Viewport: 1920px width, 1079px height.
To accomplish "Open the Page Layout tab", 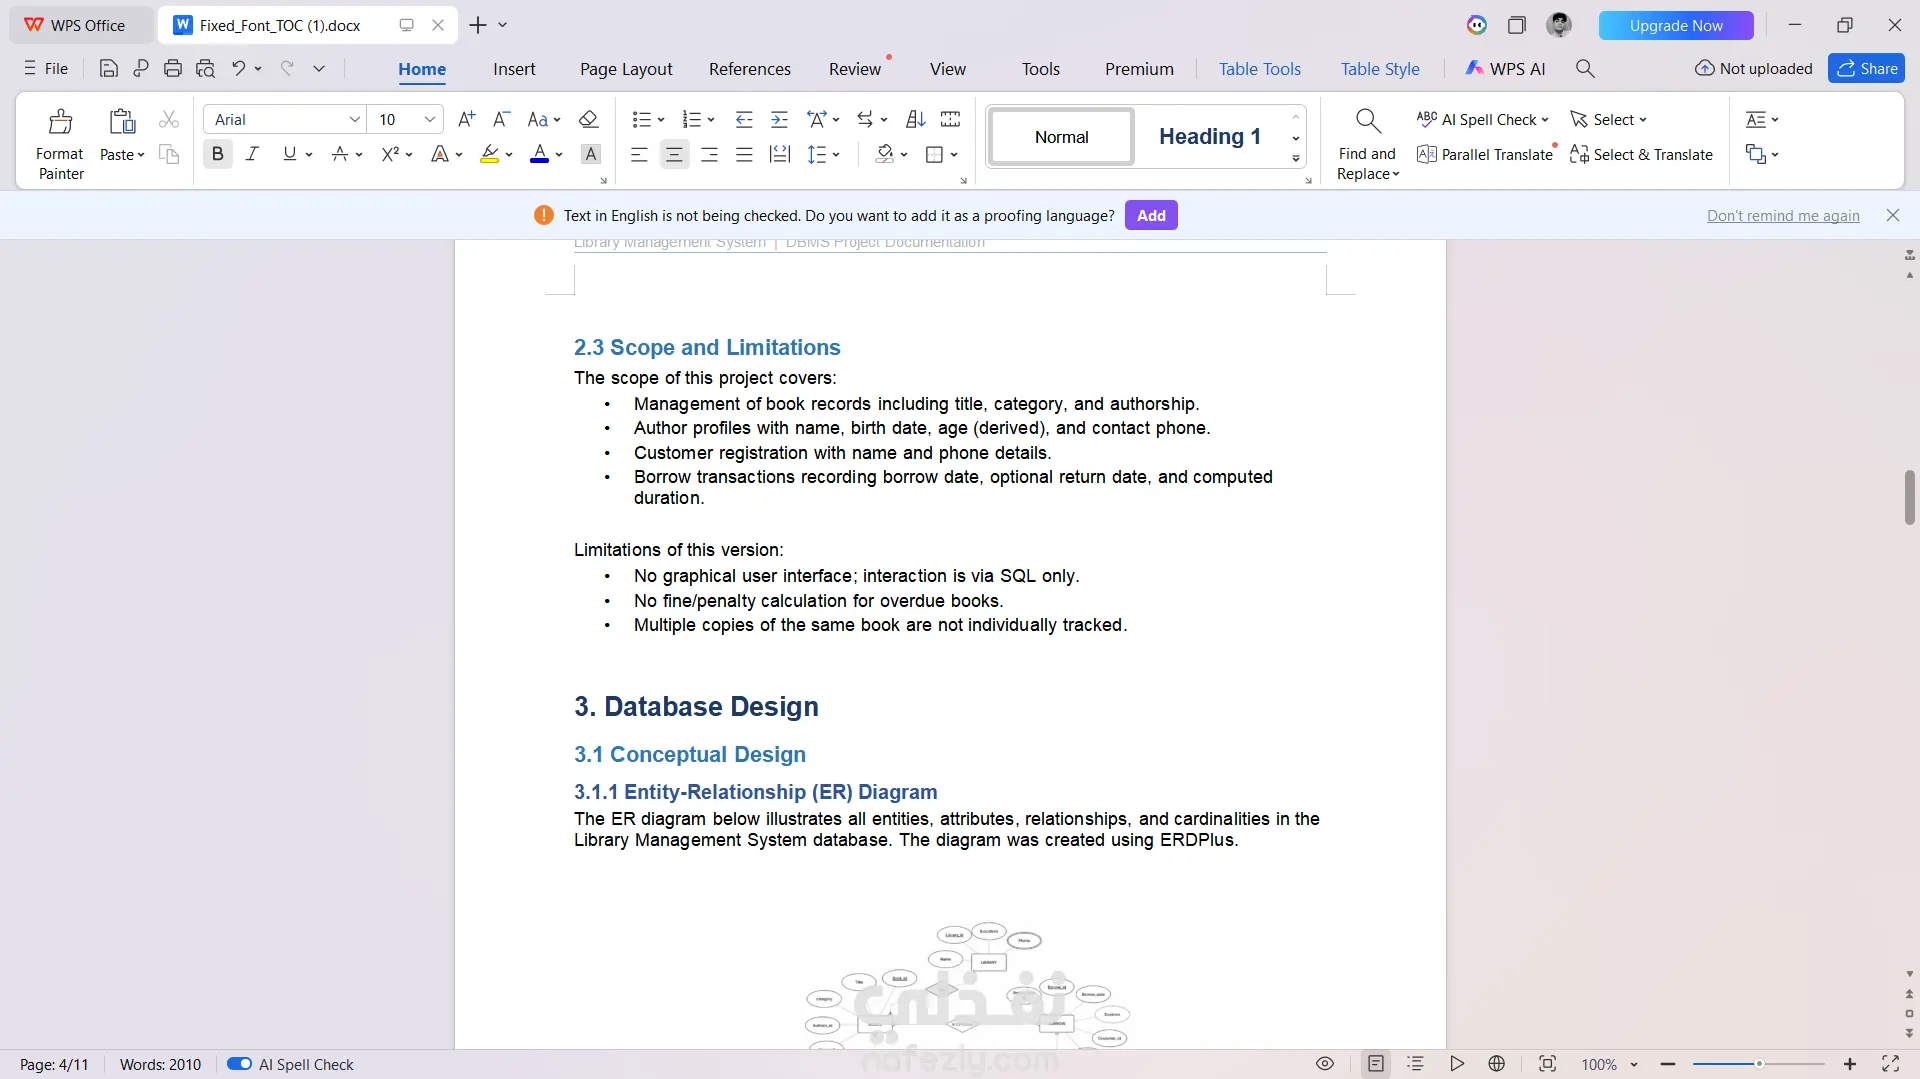I will (x=626, y=69).
